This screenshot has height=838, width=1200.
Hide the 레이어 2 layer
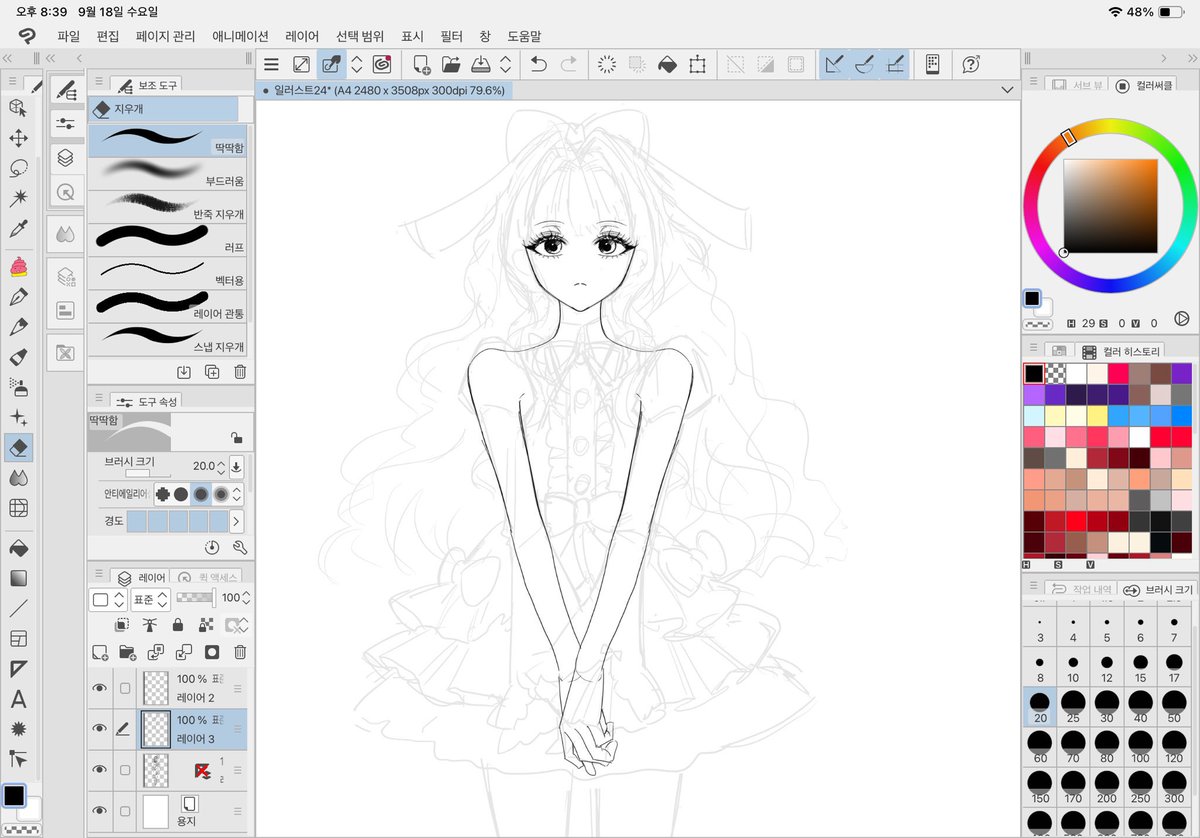click(99, 688)
